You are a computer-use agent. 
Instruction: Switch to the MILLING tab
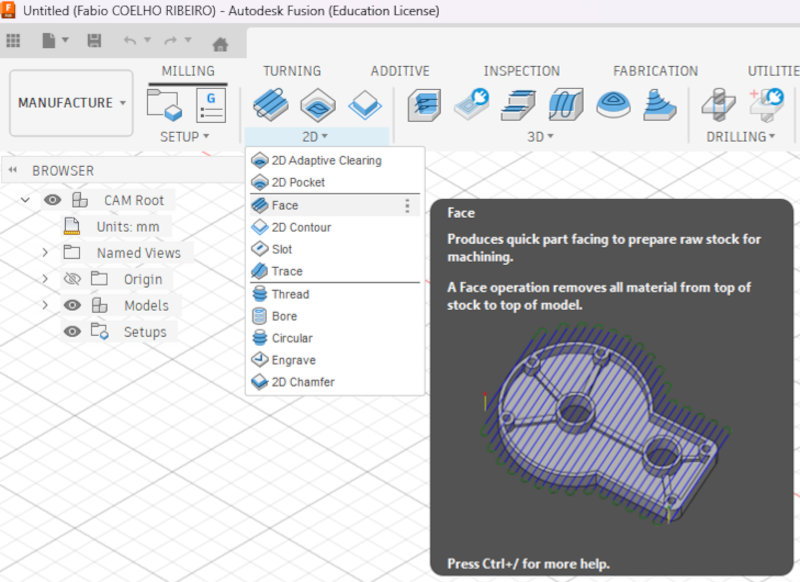coord(188,71)
